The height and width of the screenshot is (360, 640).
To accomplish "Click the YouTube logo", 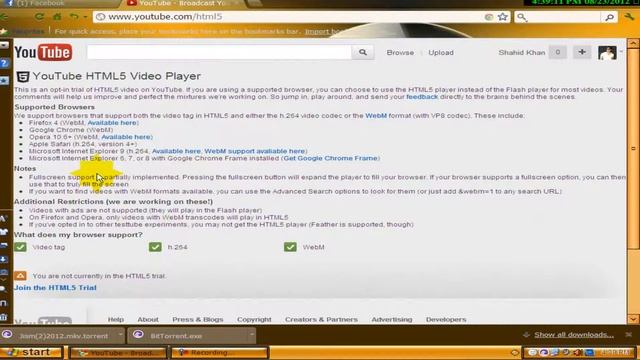I will (x=43, y=52).
